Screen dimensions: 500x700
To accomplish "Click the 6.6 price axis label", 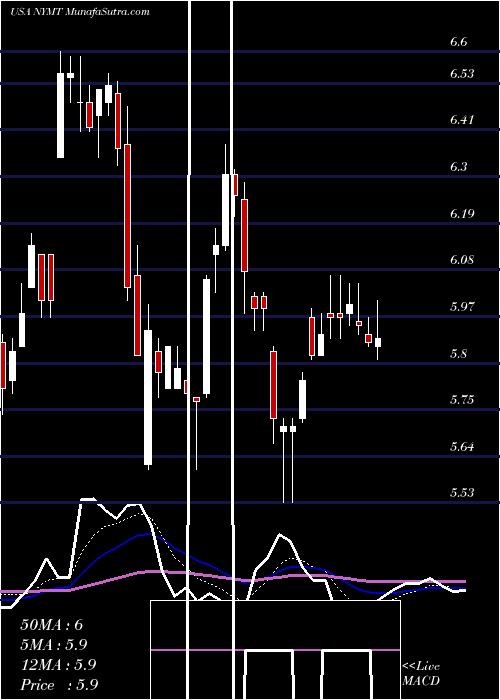I will point(459,42).
